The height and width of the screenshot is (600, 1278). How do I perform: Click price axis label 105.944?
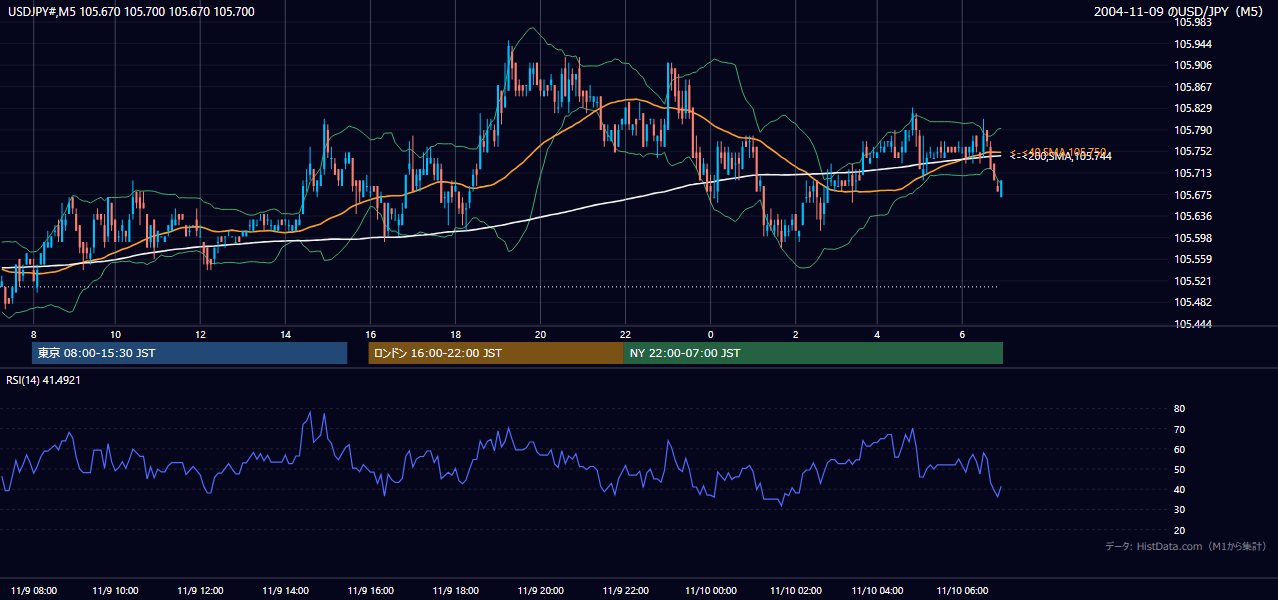click(x=1193, y=44)
